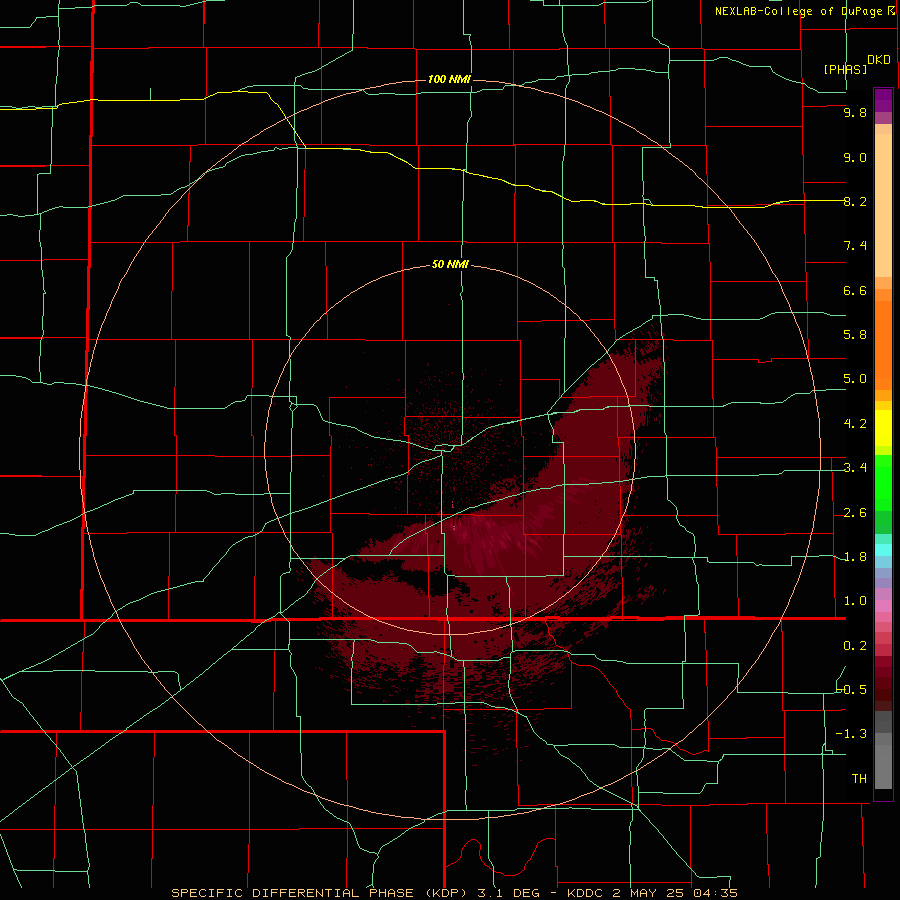Click the 4.2 scale value
Screen dimensions: 900x900
tap(855, 424)
